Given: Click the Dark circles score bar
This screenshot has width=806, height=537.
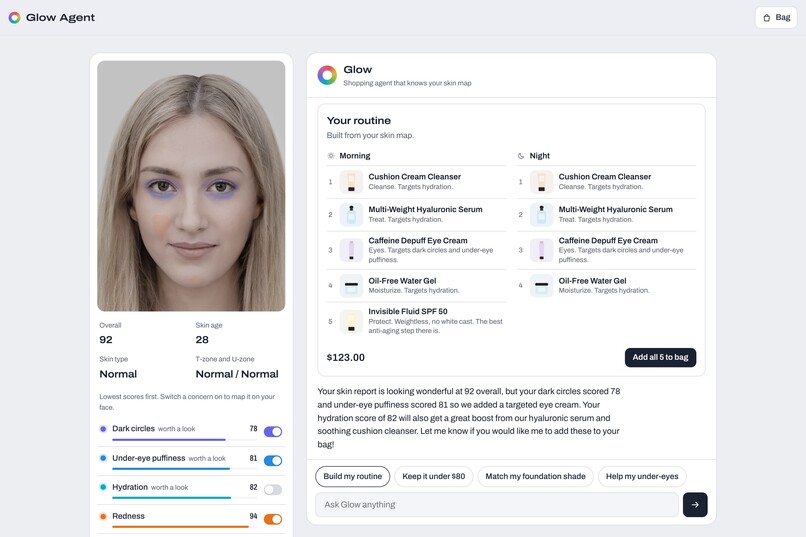Looking at the screenshot, I should [185, 439].
